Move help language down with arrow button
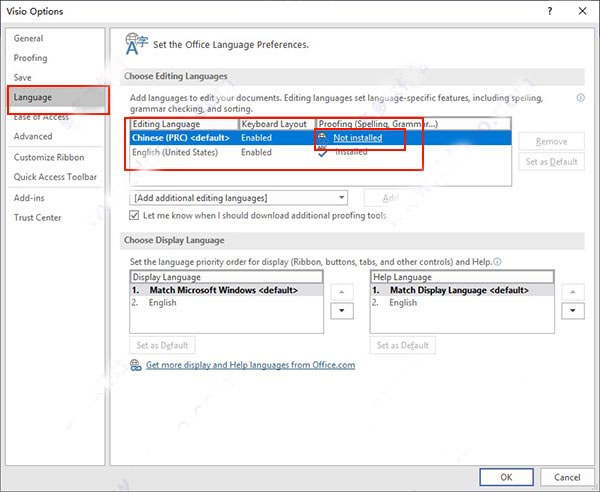 [573, 311]
